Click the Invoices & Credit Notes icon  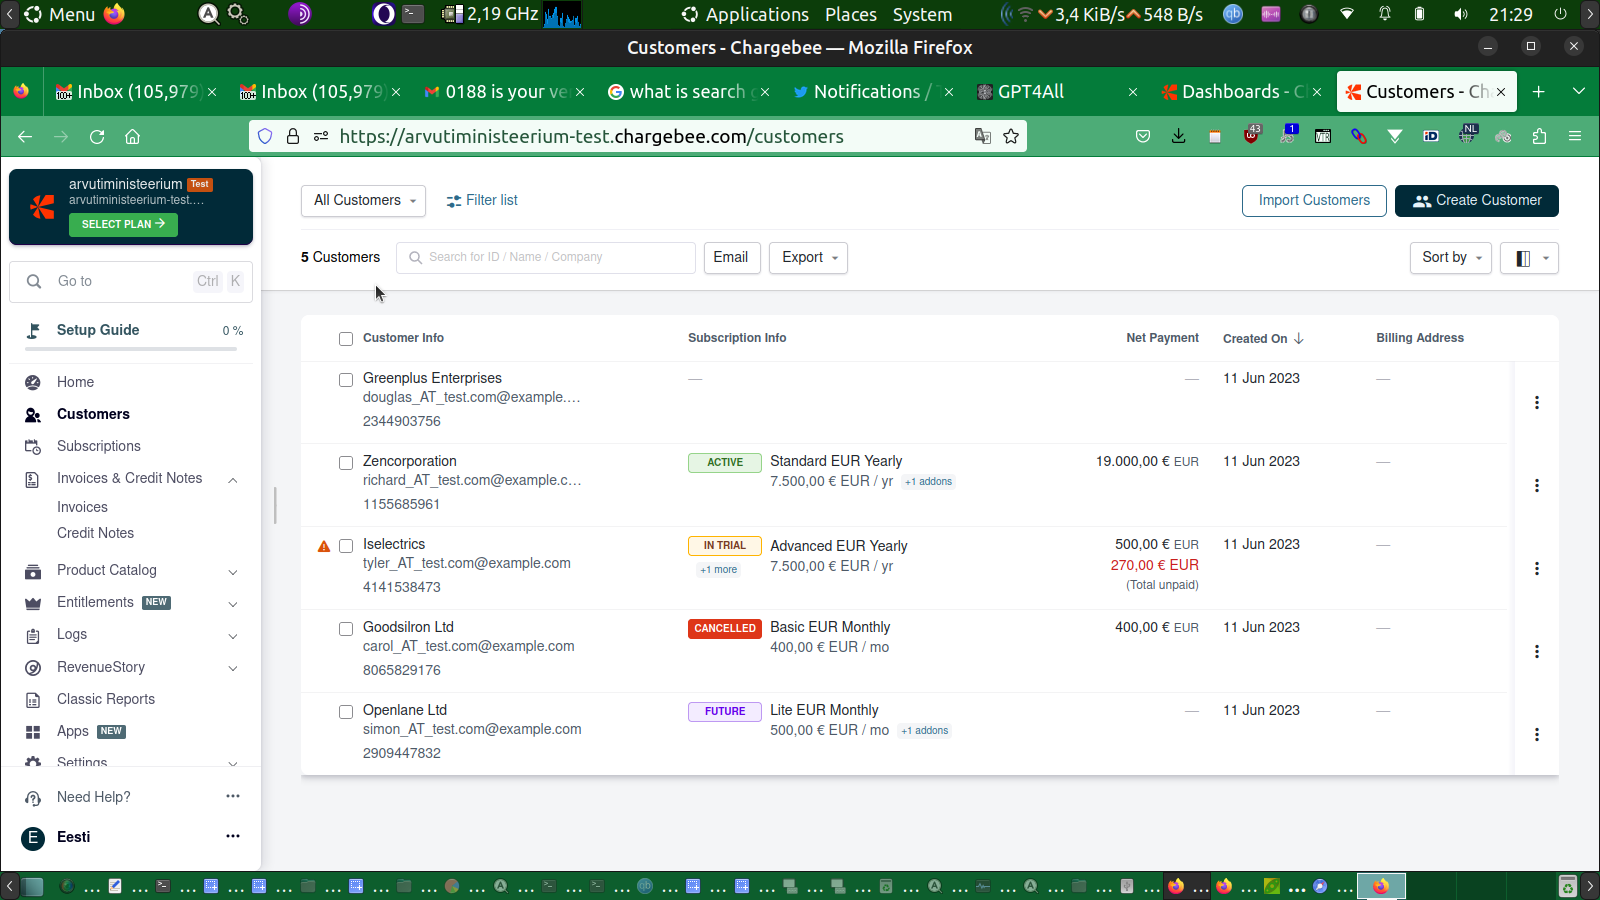pos(33,479)
